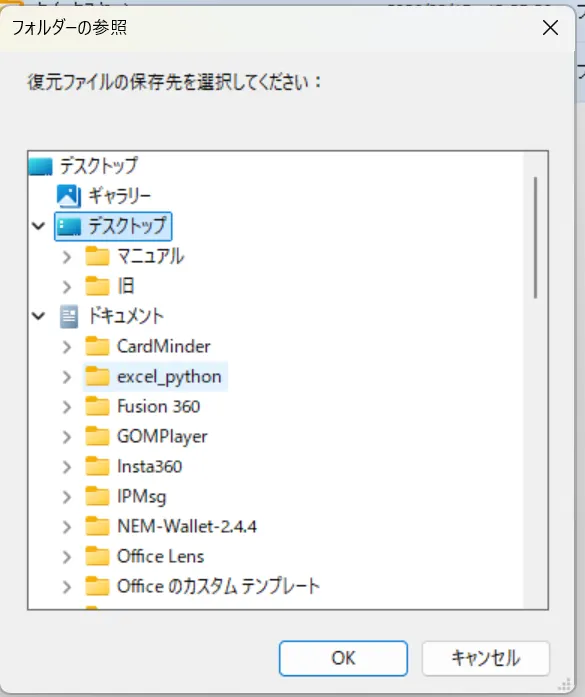The width and height of the screenshot is (585, 697).
Task: Click the Insta360 folder icon
Action: [97, 466]
